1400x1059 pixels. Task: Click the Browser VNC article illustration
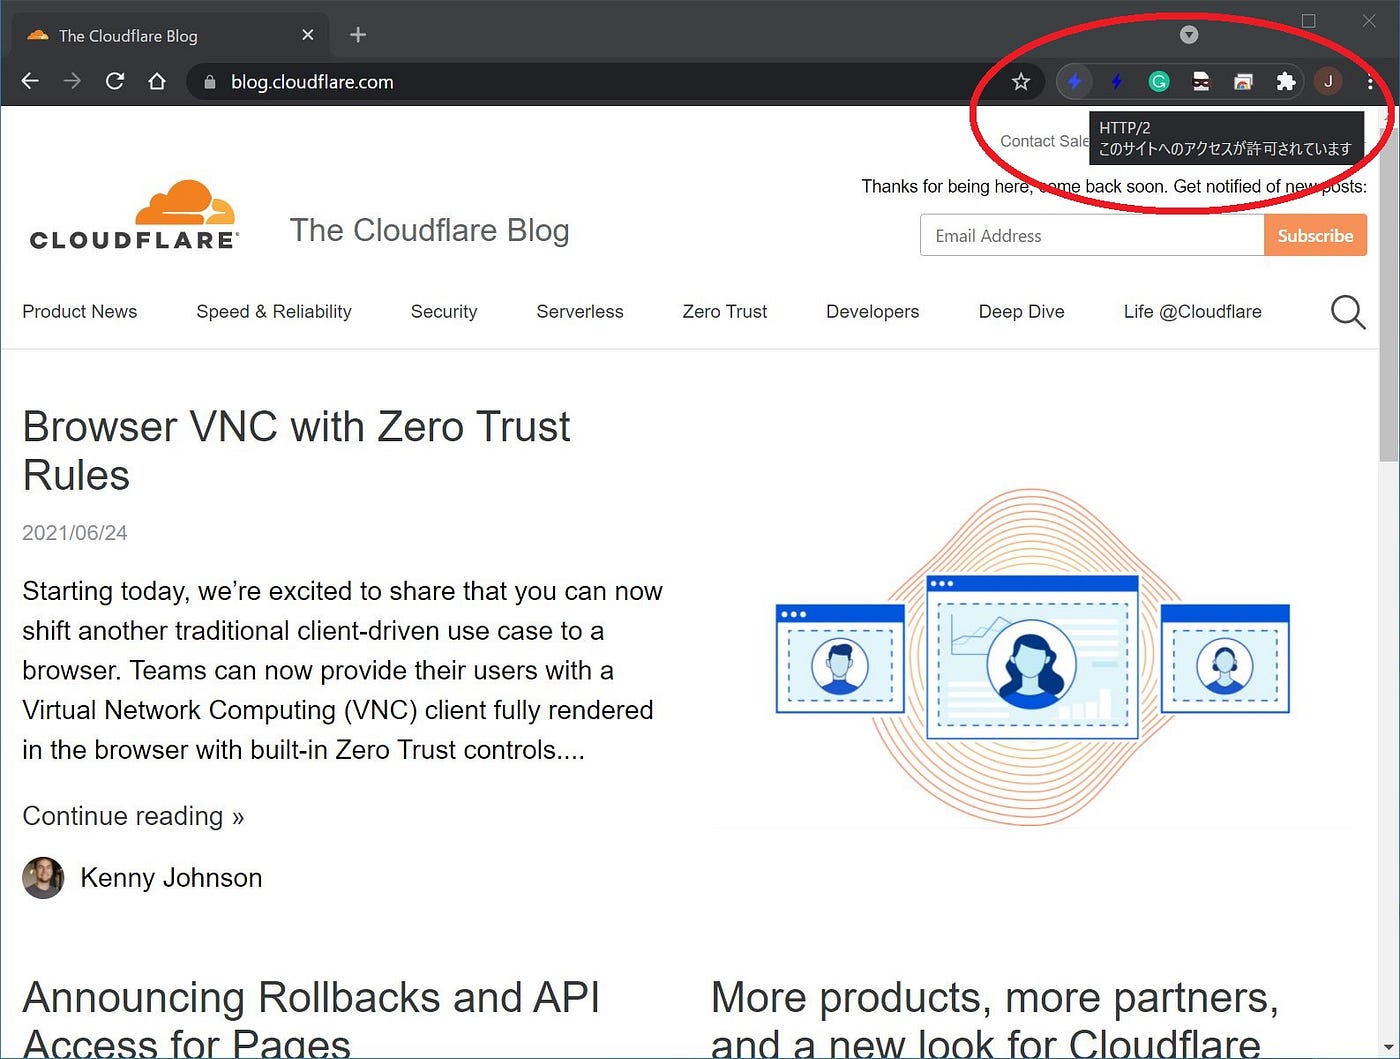(x=1032, y=657)
